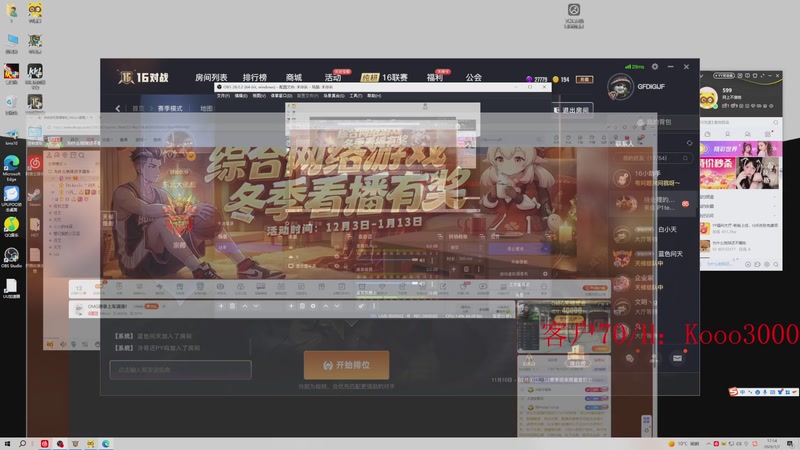Click the 精彩世界 banner in YY
The image size is (800, 450).
click(x=741, y=149)
